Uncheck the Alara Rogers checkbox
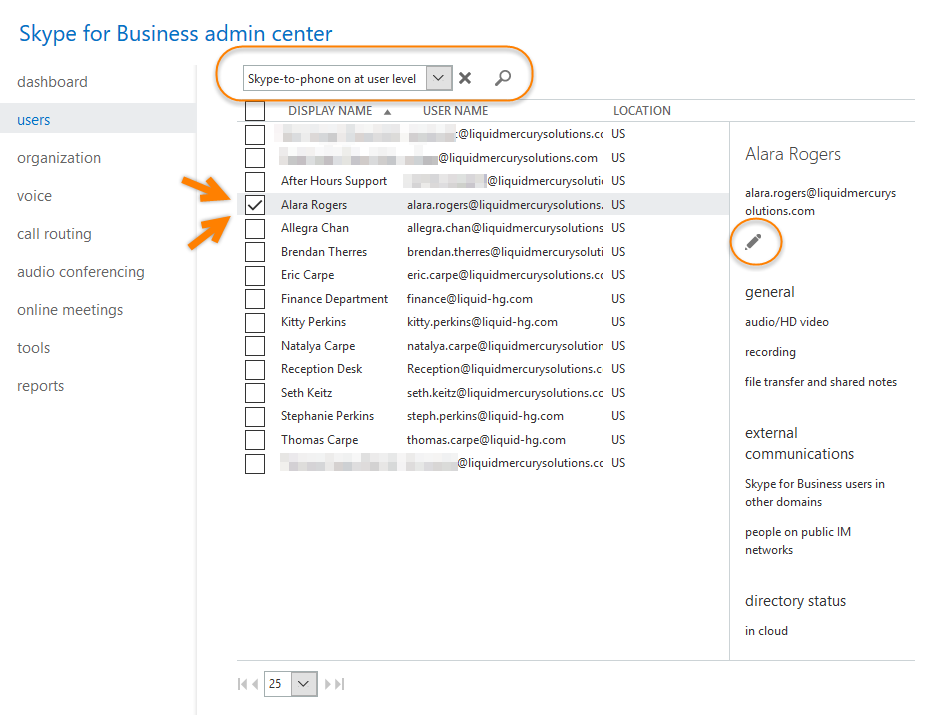The height and width of the screenshot is (715, 951). pyautogui.click(x=255, y=205)
